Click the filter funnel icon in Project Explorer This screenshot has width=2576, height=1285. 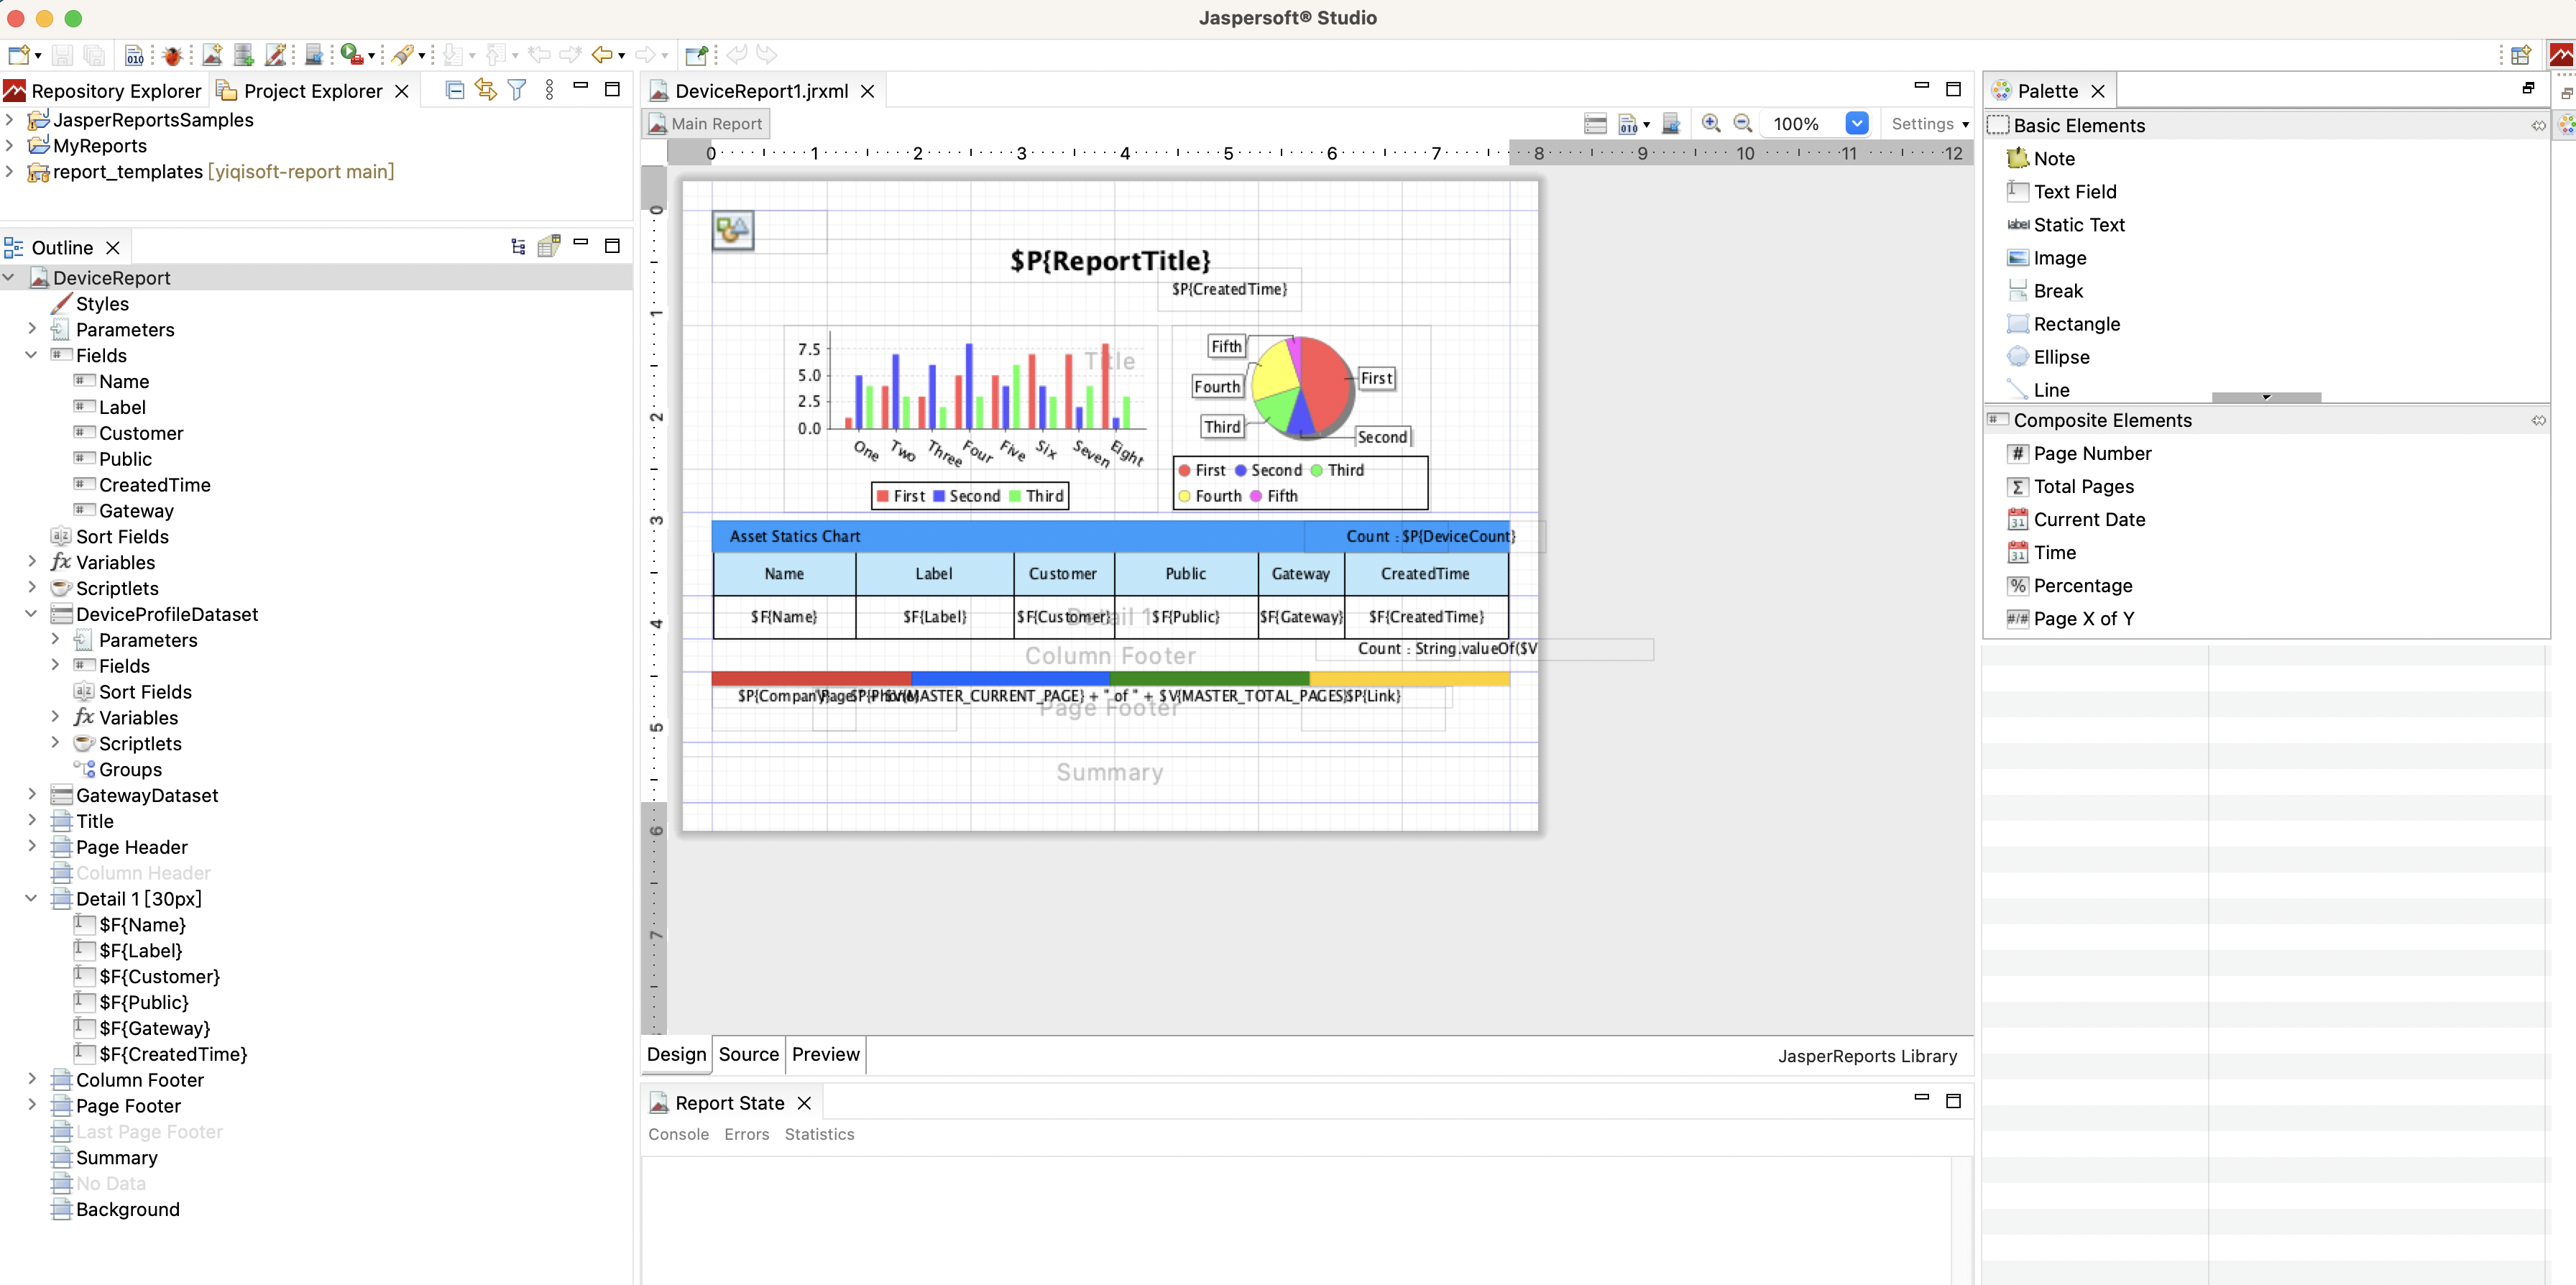tap(517, 90)
